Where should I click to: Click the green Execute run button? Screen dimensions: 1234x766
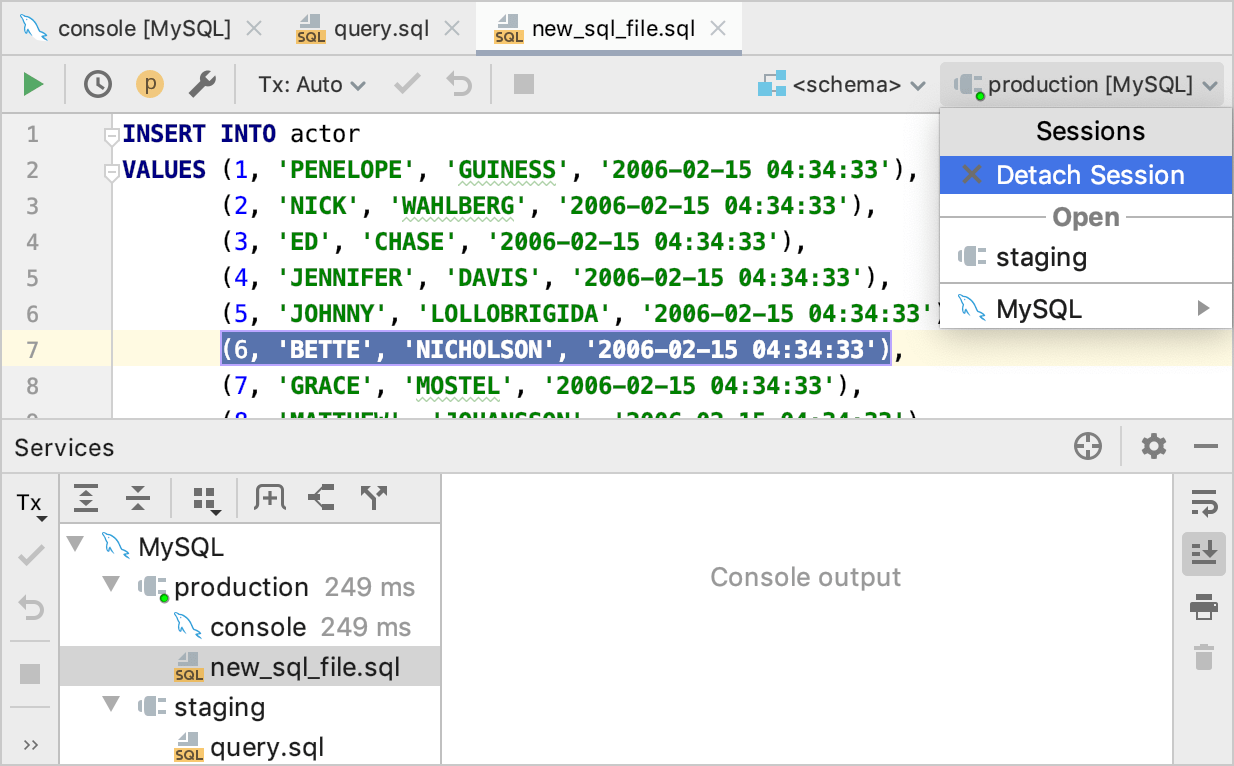(x=34, y=85)
